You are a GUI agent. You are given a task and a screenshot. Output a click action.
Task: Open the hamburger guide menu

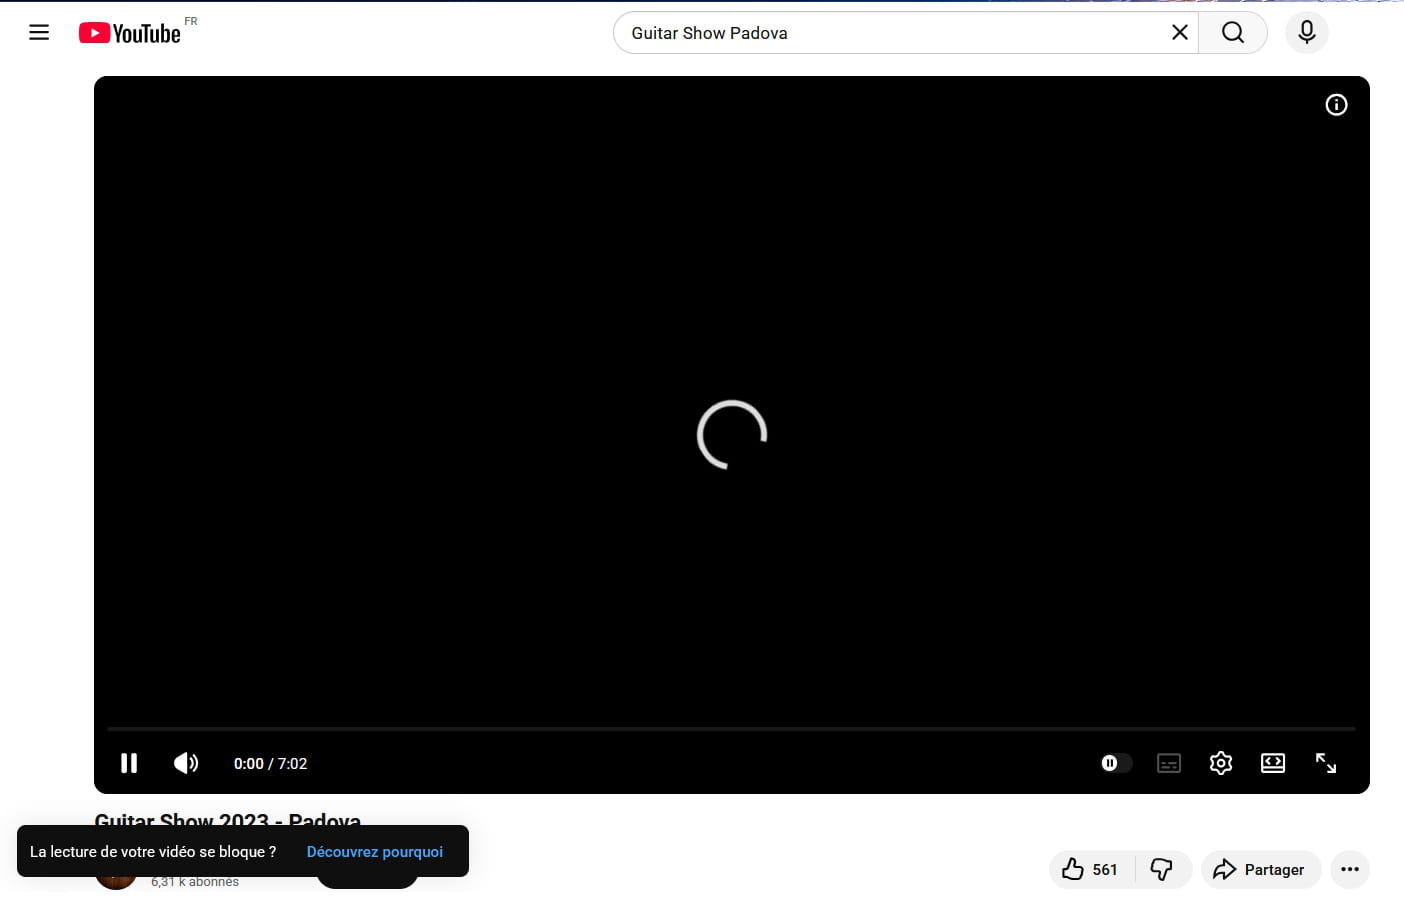coord(39,33)
